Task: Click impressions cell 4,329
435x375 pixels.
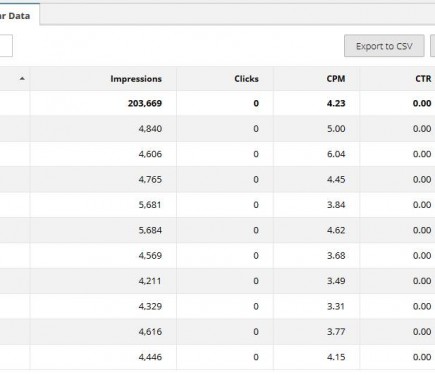Action: (150, 306)
